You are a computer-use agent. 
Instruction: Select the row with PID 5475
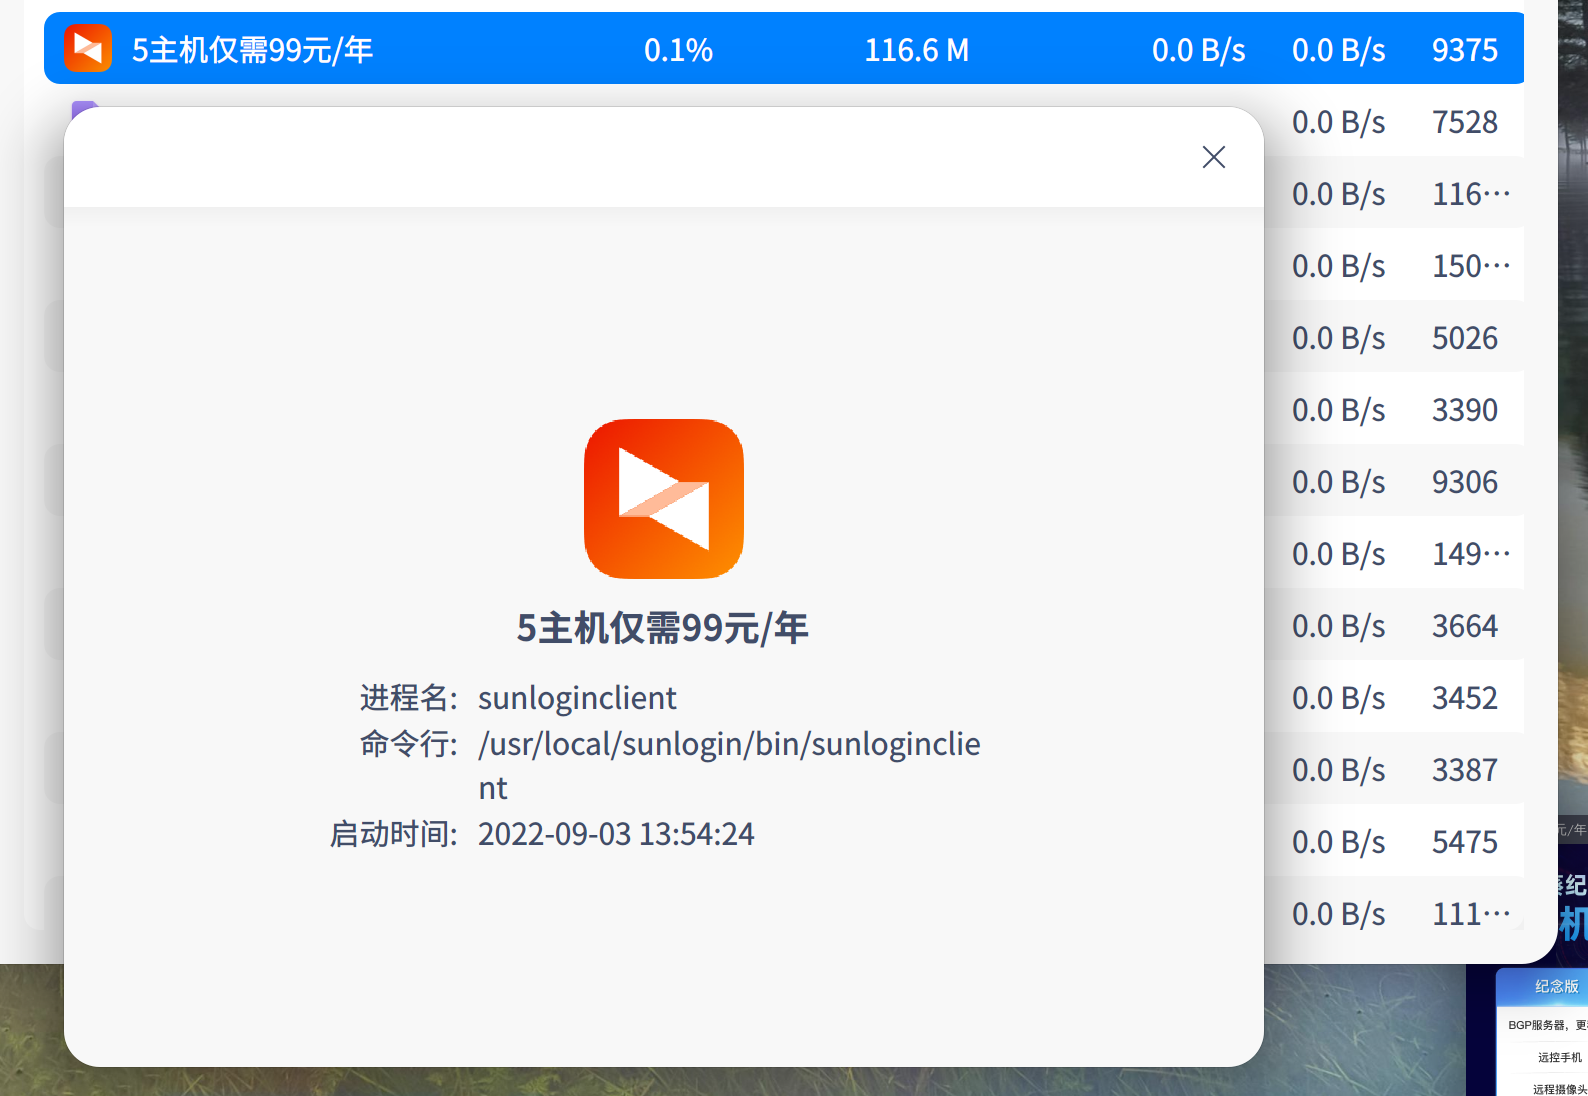coord(1394,841)
